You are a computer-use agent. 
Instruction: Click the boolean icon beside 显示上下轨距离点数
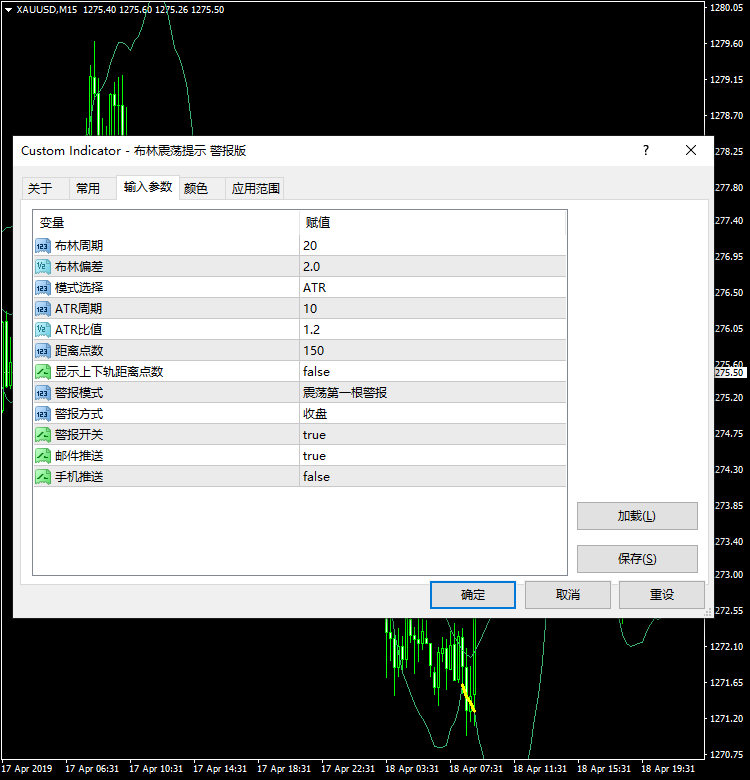[43, 372]
